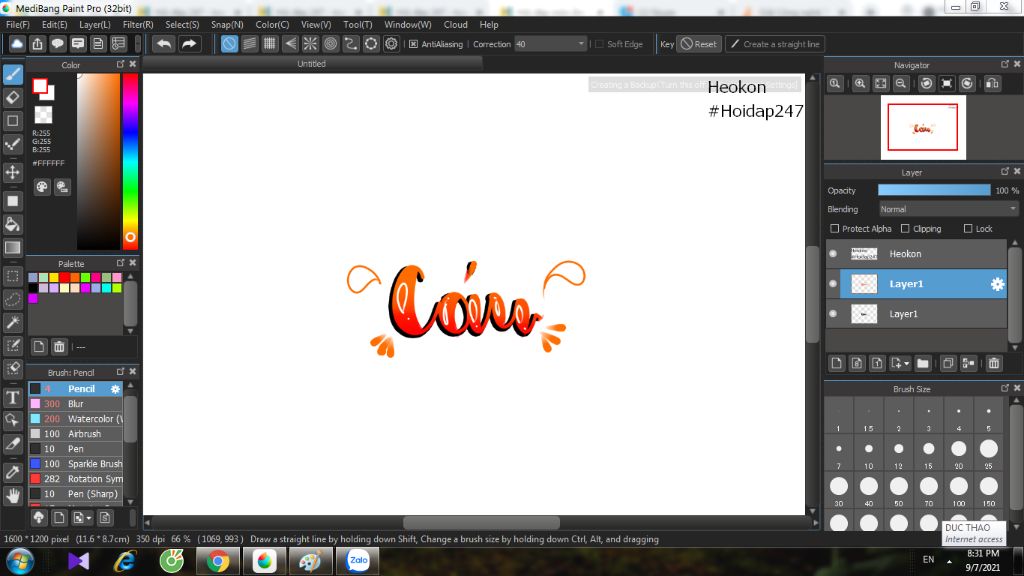Image resolution: width=1024 pixels, height=576 pixels.
Task: Open the Filter menu
Action: [138, 25]
